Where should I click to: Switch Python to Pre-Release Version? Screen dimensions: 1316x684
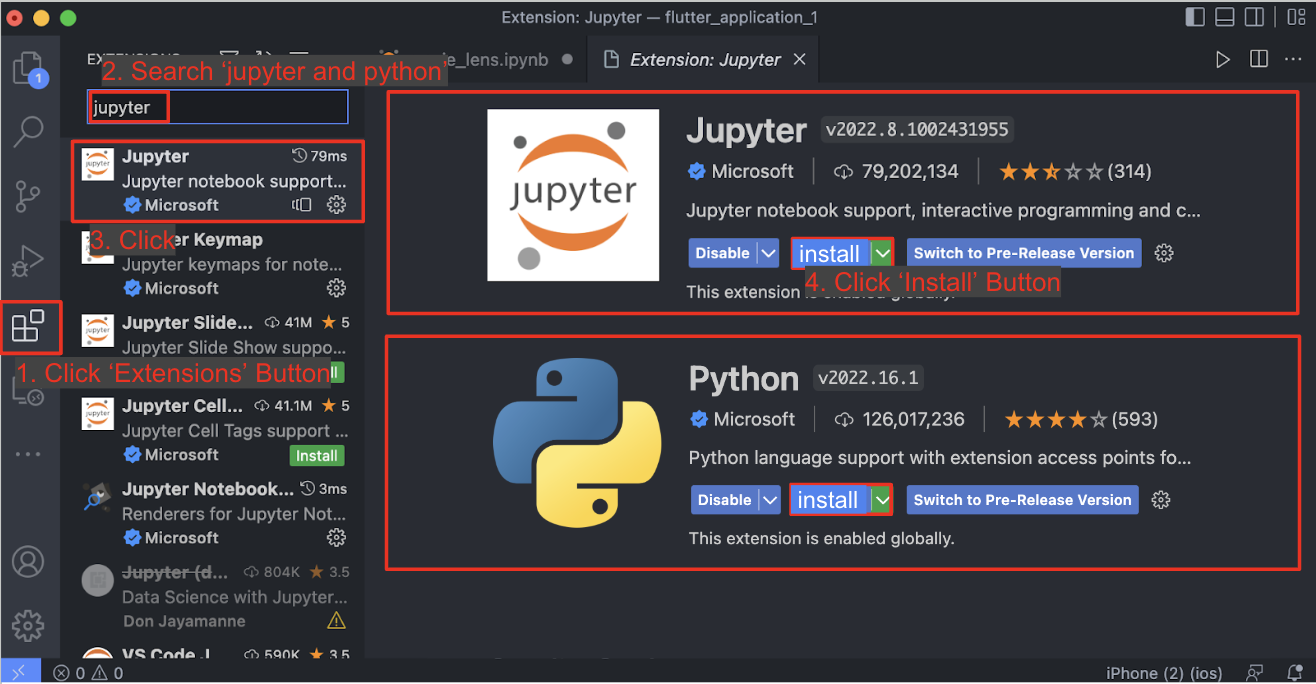(1022, 500)
